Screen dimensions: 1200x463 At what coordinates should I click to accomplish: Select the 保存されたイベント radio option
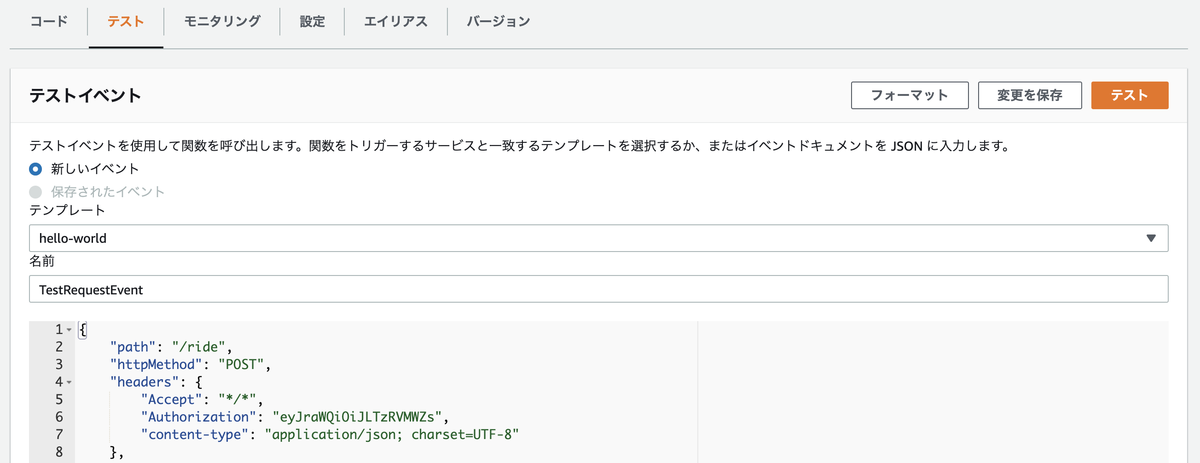tap(36, 191)
